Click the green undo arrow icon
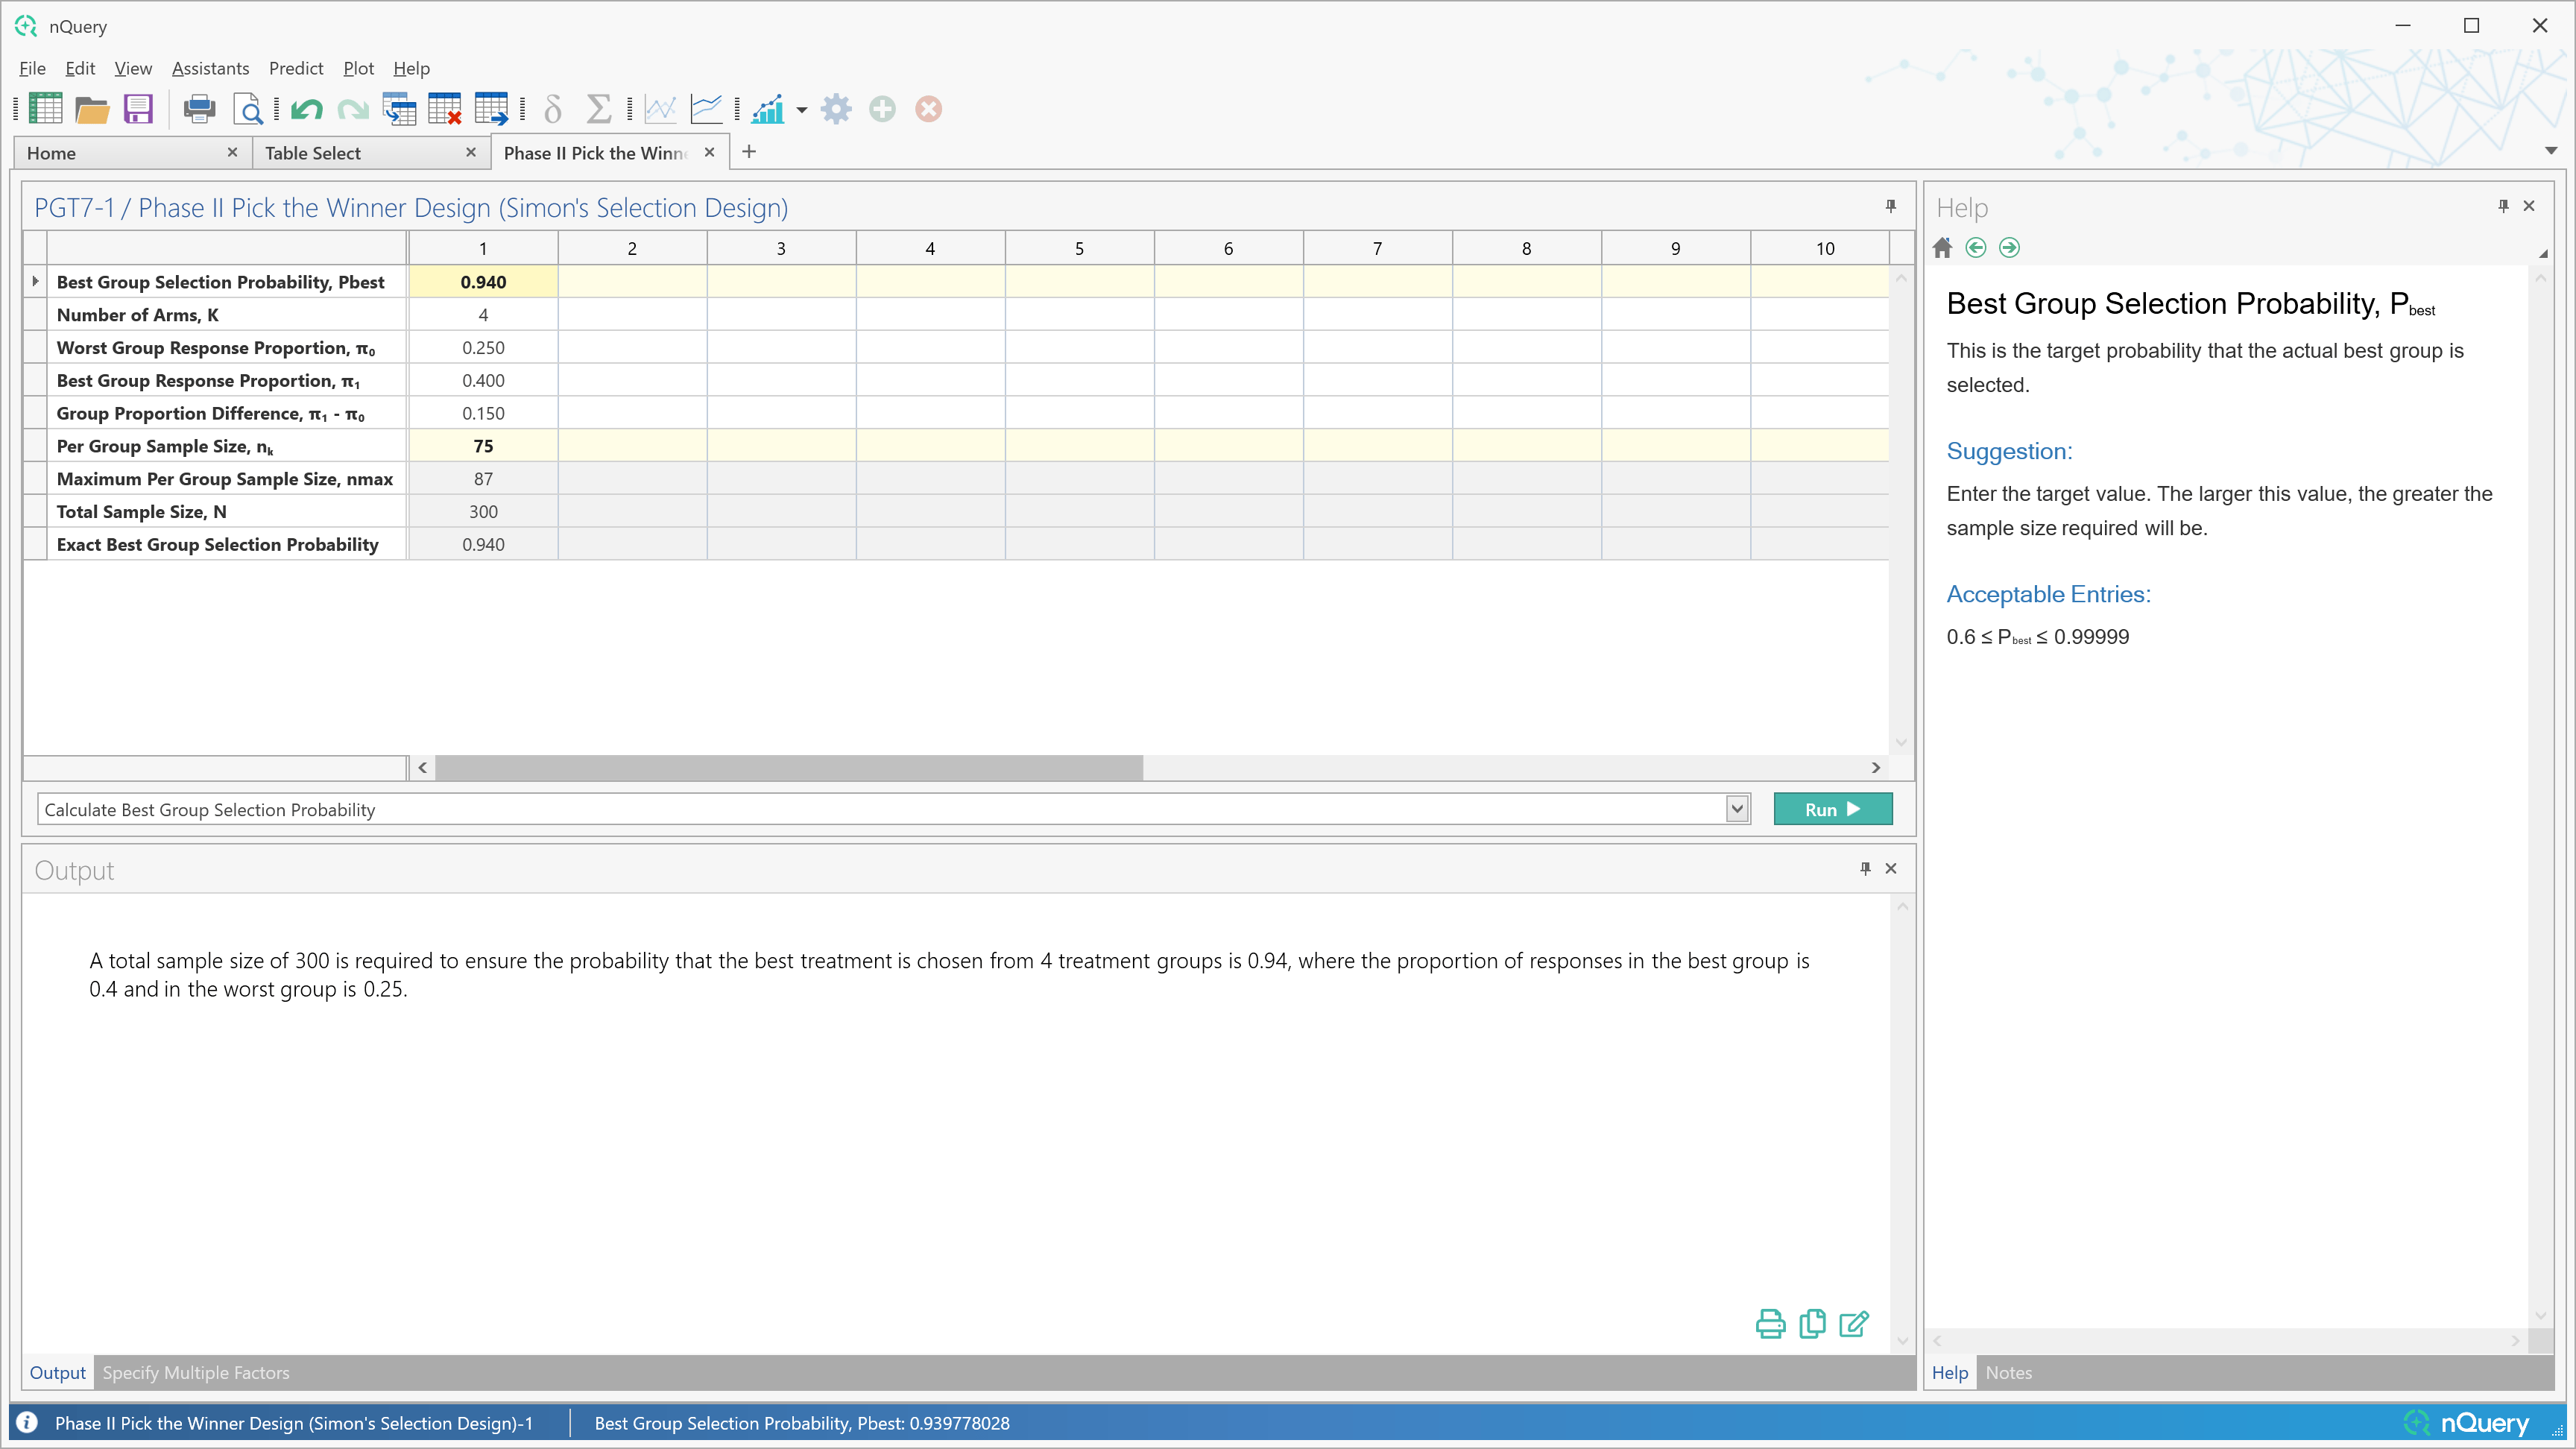Viewport: 2576px width, 1449px height. [306, 109]
